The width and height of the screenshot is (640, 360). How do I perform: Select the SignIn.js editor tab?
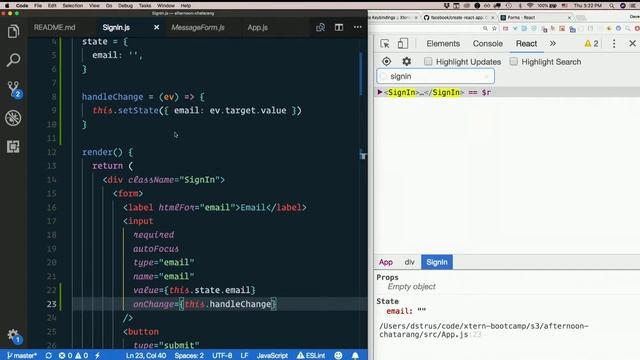(116, 27)
